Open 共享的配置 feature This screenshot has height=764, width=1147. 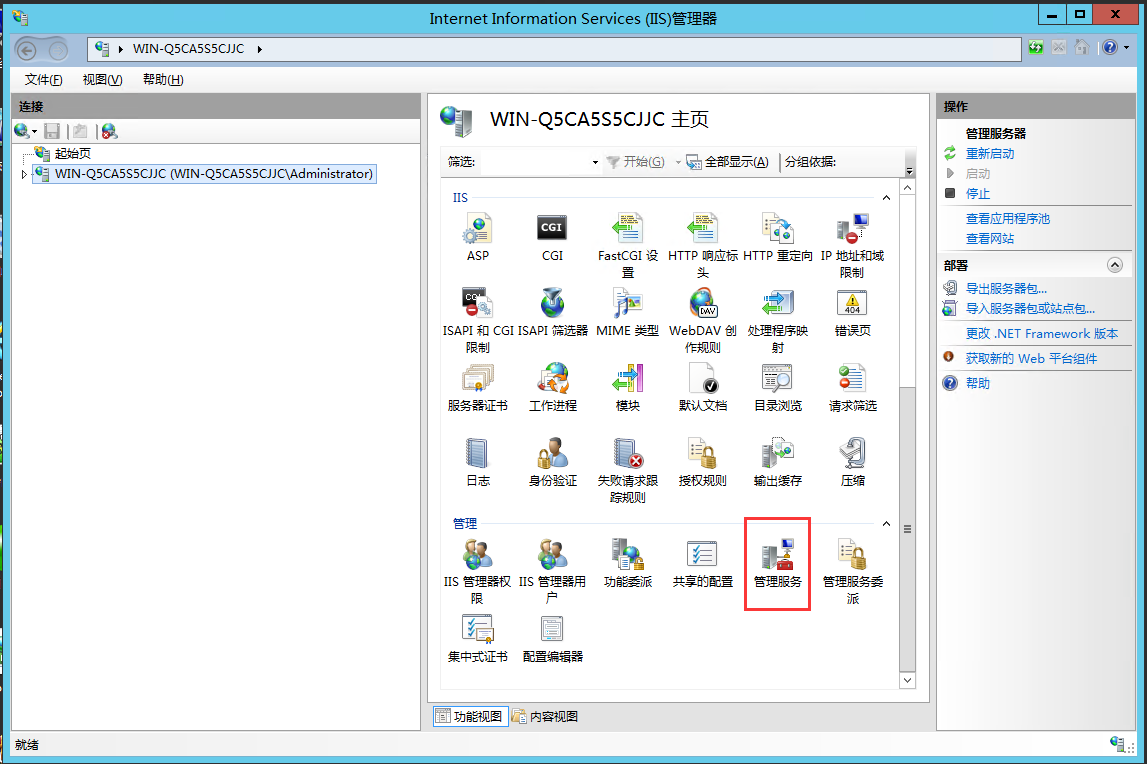702,563
